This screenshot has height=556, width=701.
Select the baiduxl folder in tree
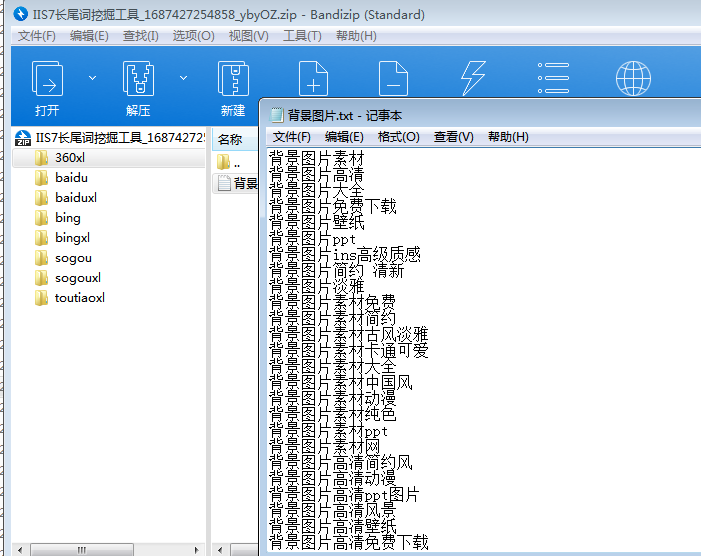[x=66, y=198]
